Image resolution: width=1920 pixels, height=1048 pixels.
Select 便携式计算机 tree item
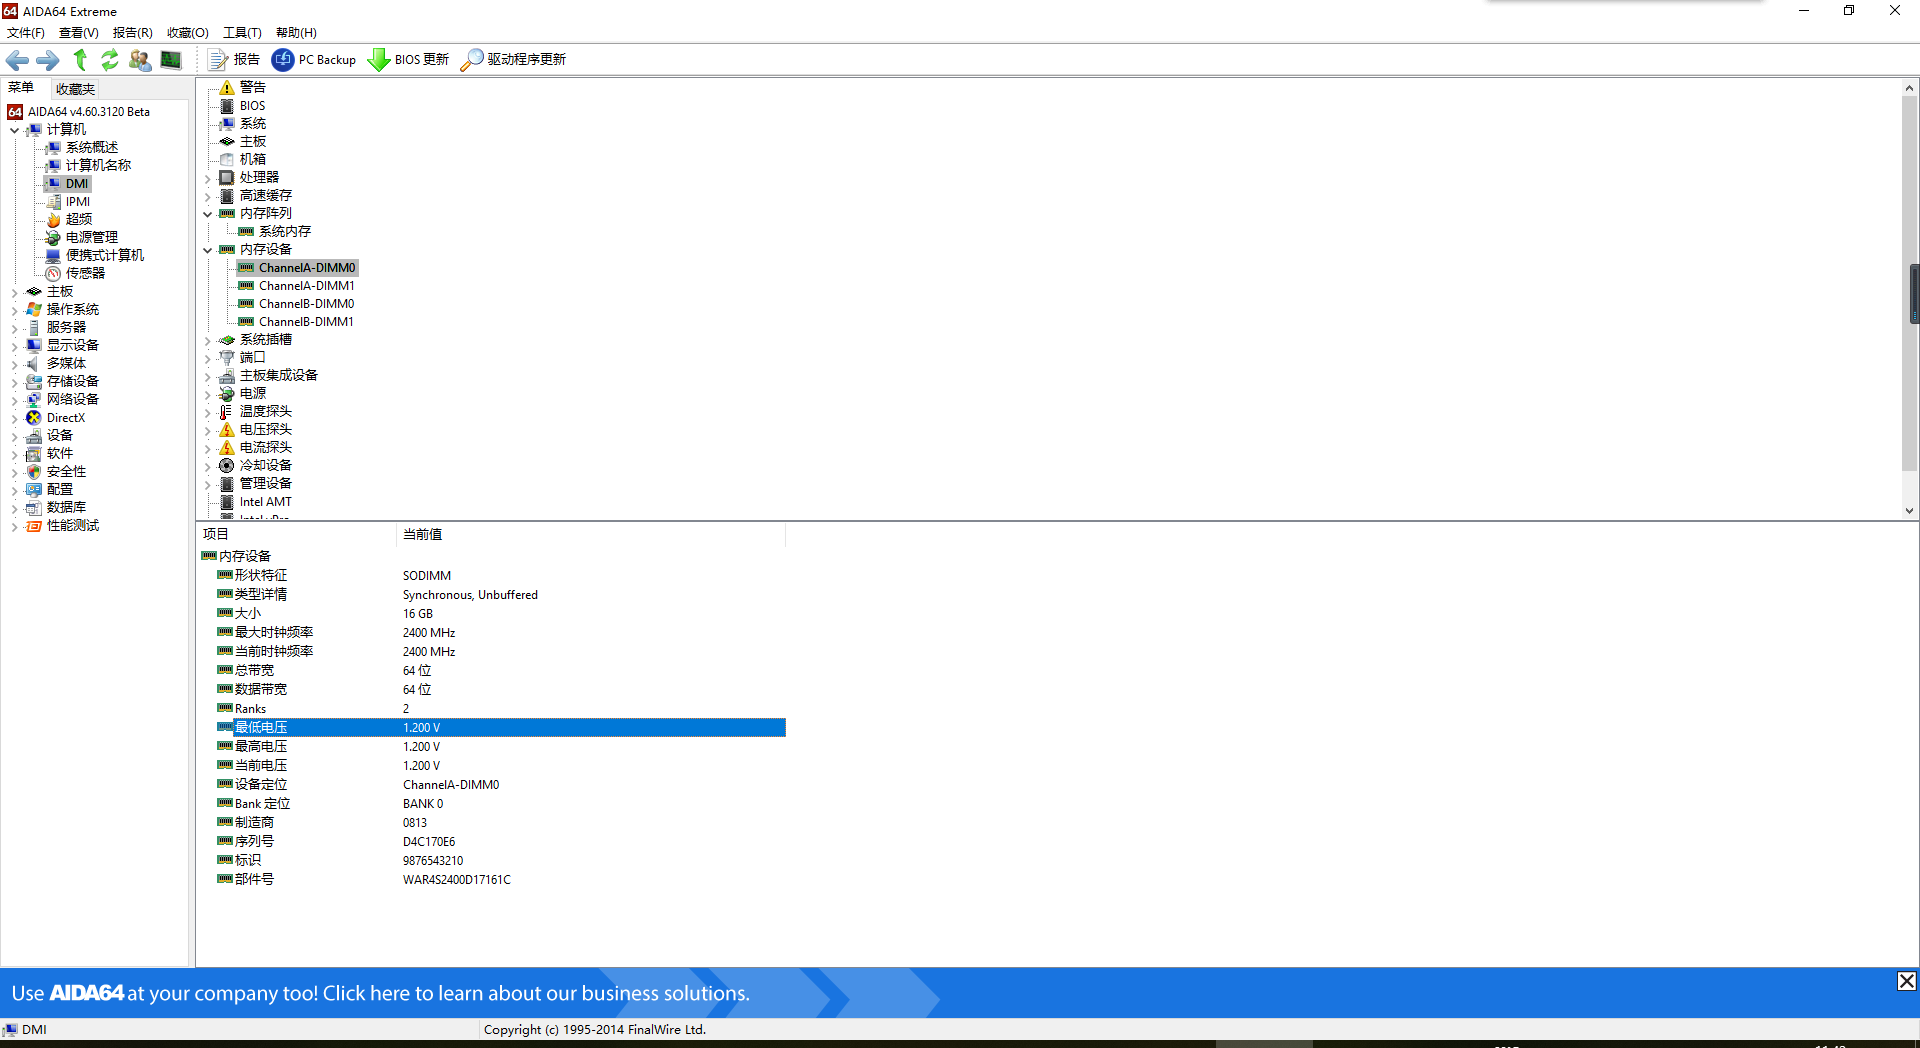pyautogui.click(x=104, y=256)
